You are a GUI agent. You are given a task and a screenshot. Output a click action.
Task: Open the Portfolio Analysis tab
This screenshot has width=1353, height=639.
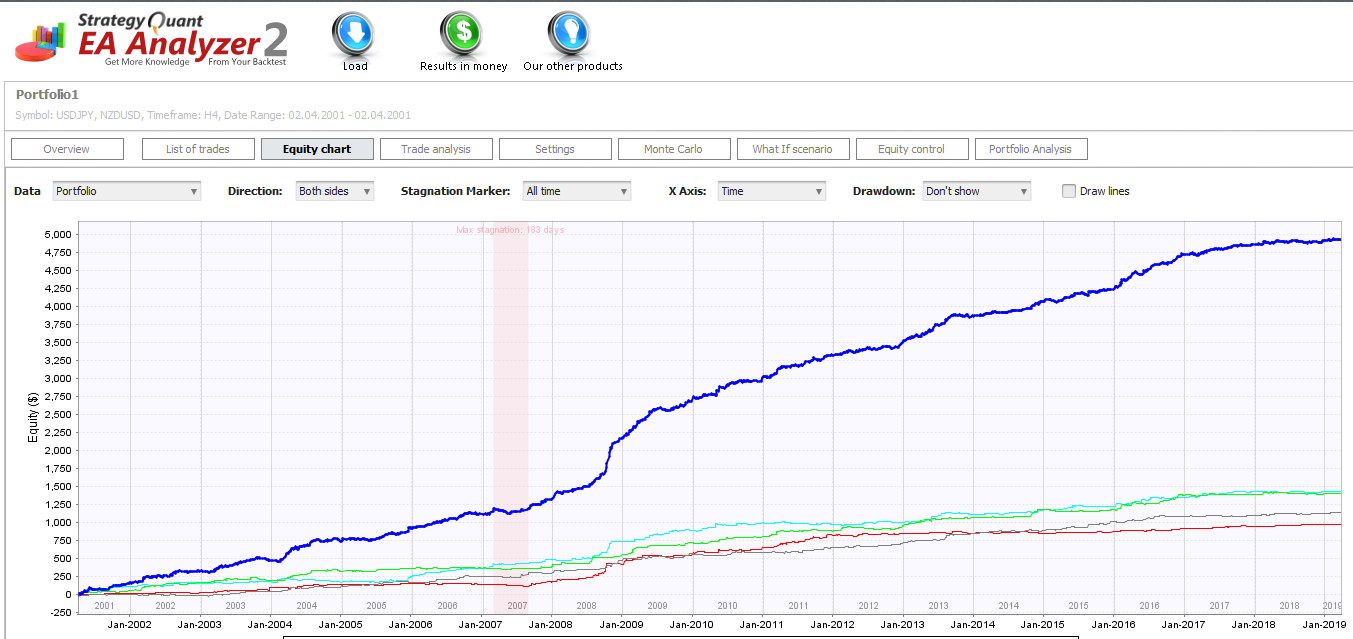pos(1030,149)
